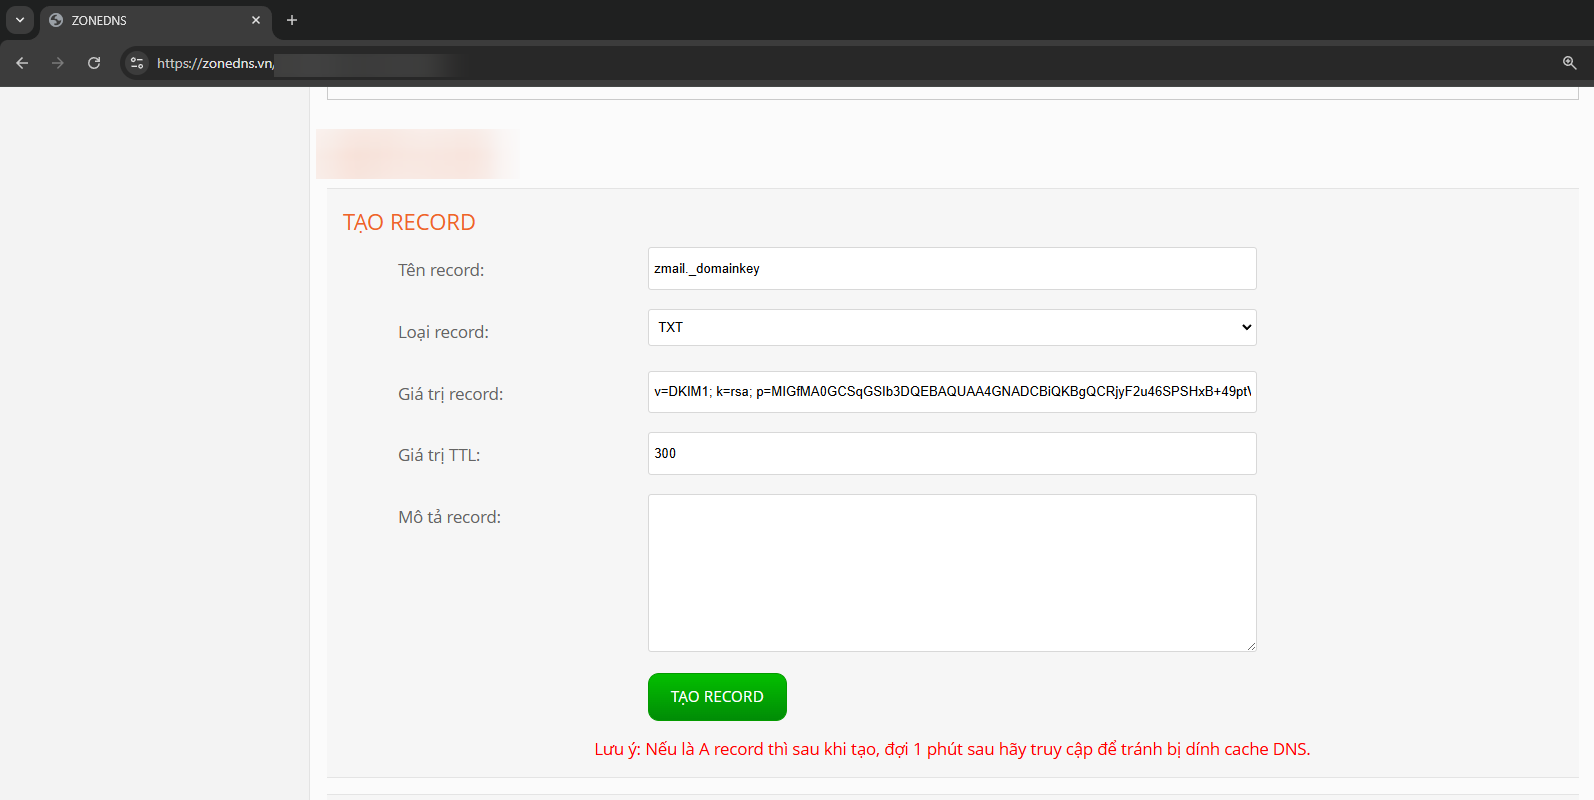This screenshot has width=1594, height=800.
Task: Reload the current page
Action: [x=94, y=63]
